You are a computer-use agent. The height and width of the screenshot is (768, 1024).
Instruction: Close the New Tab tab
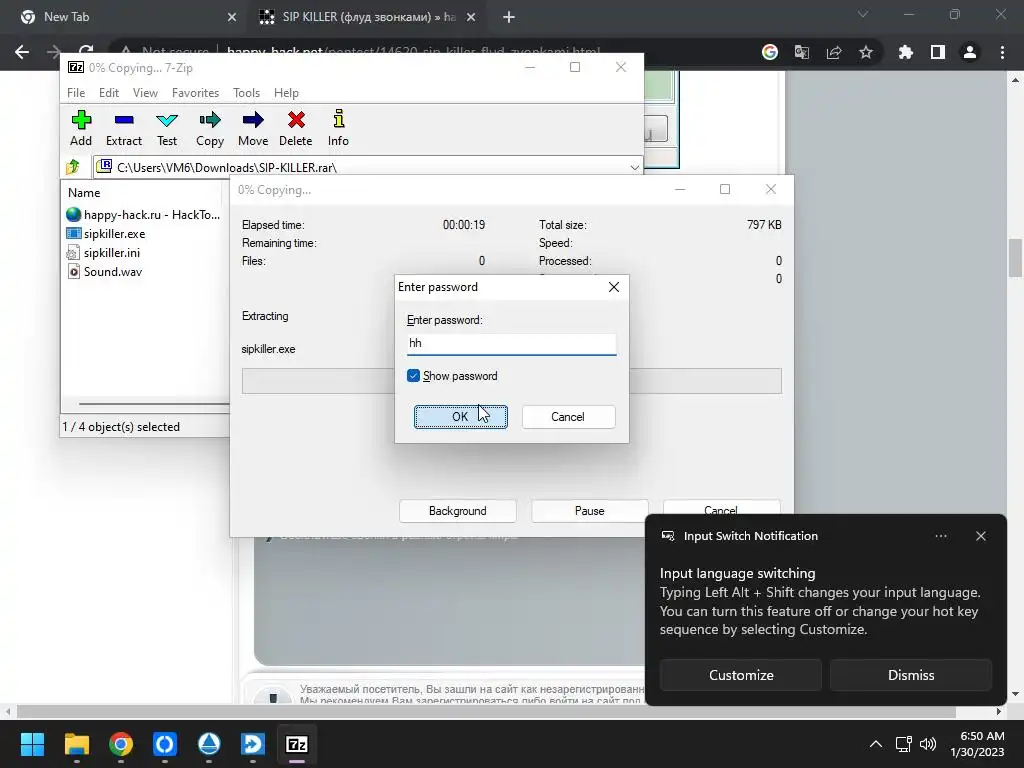point(232,17)
